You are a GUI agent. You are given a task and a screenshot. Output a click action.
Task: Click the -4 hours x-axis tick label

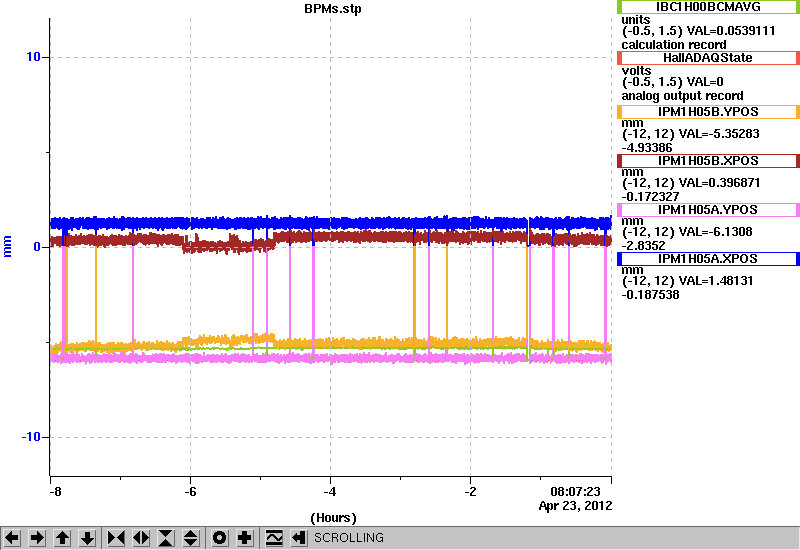[330, 492]
